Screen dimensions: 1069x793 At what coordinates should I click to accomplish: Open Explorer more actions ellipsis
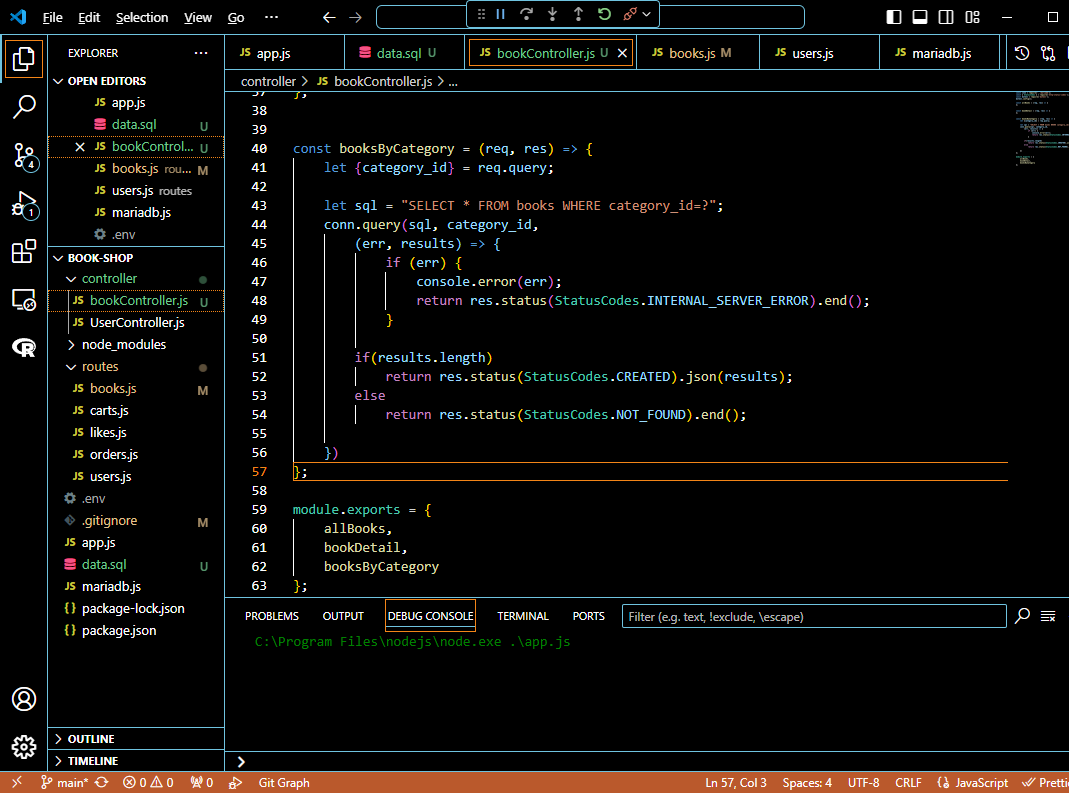(x=200, y=53)
